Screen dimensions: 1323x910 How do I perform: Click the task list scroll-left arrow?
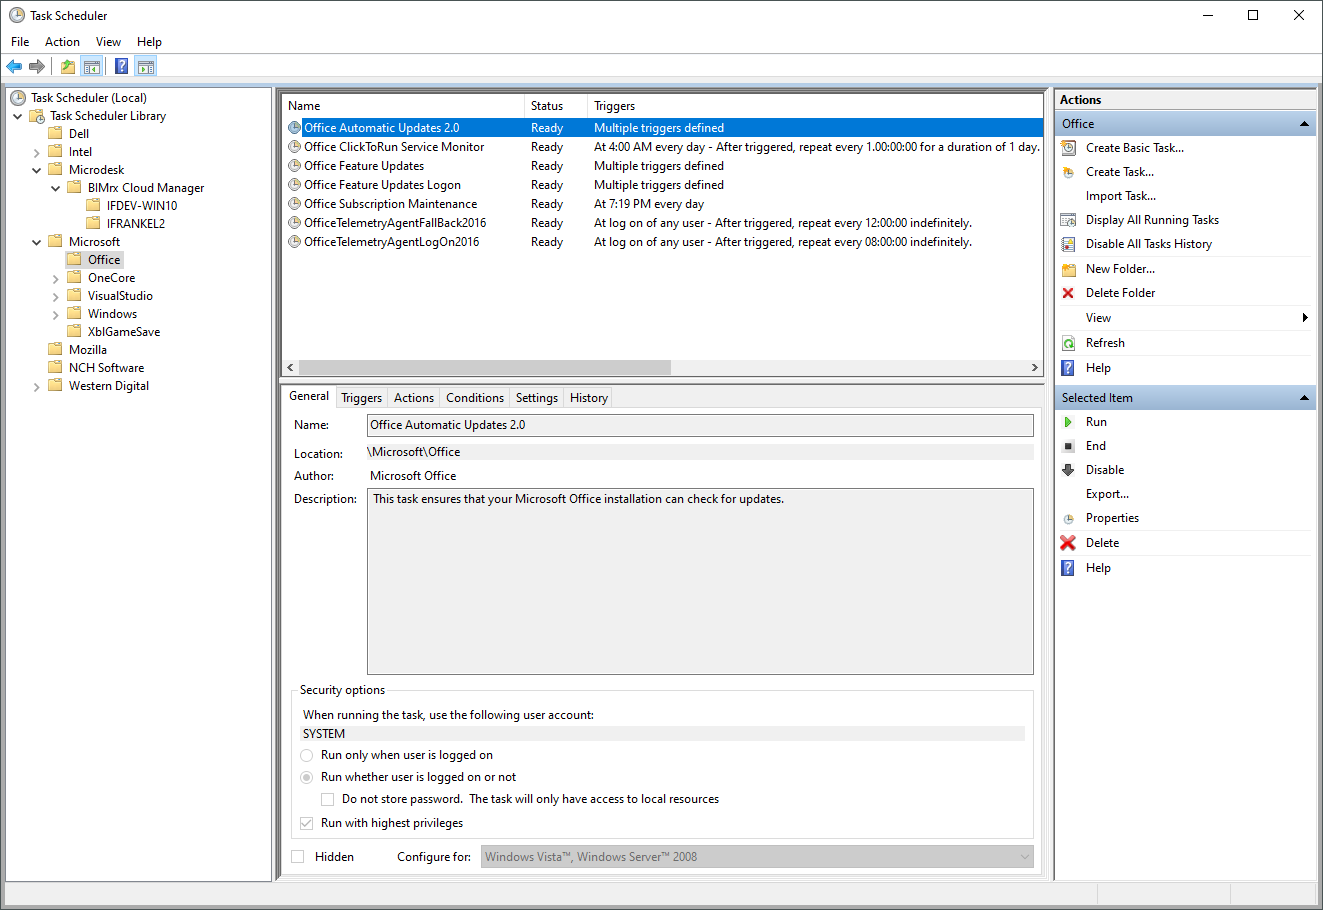[291, 368]
